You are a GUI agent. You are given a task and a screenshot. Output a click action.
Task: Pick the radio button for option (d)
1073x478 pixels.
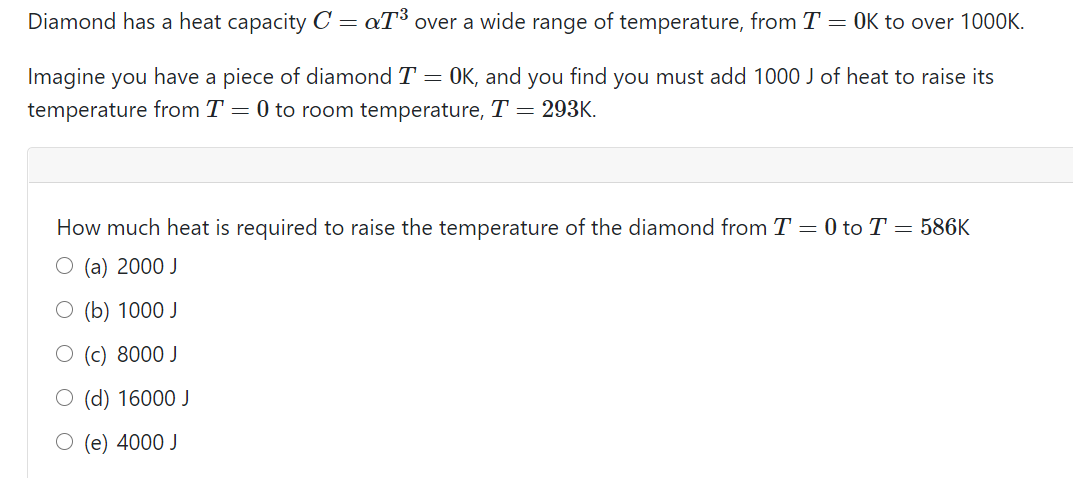click(64, 398)
